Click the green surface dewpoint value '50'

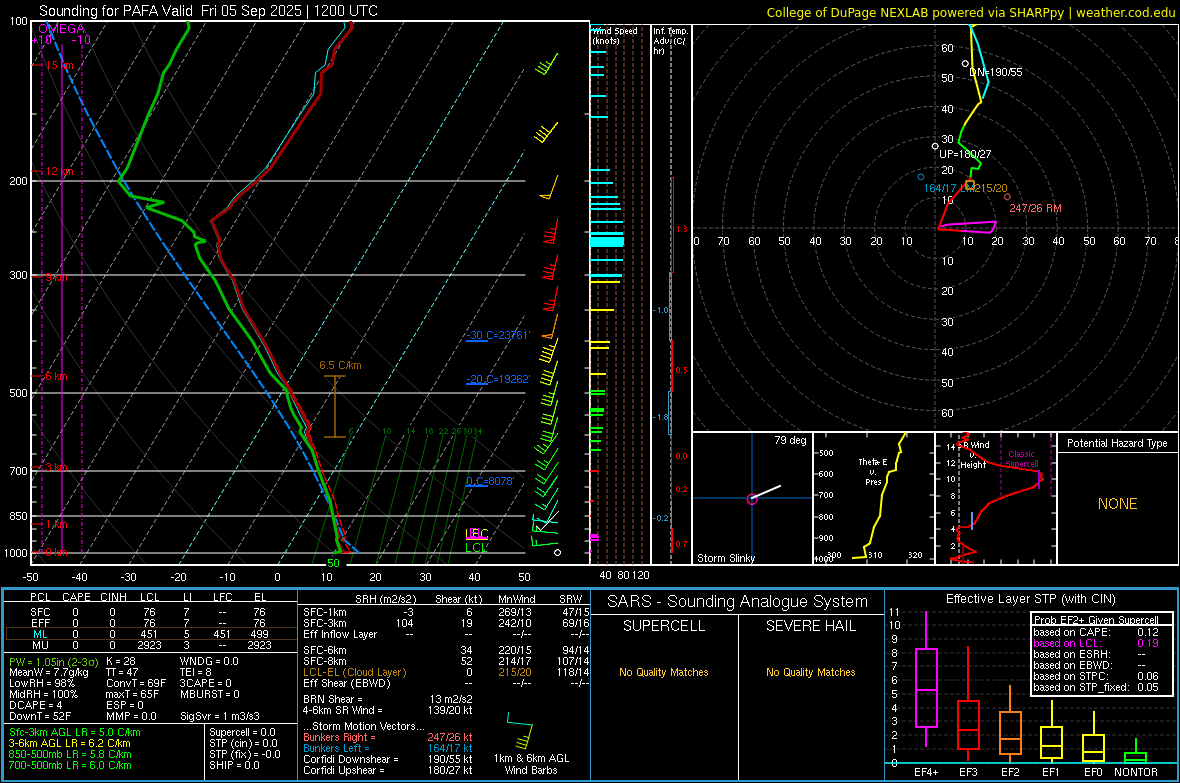(333, 563)
